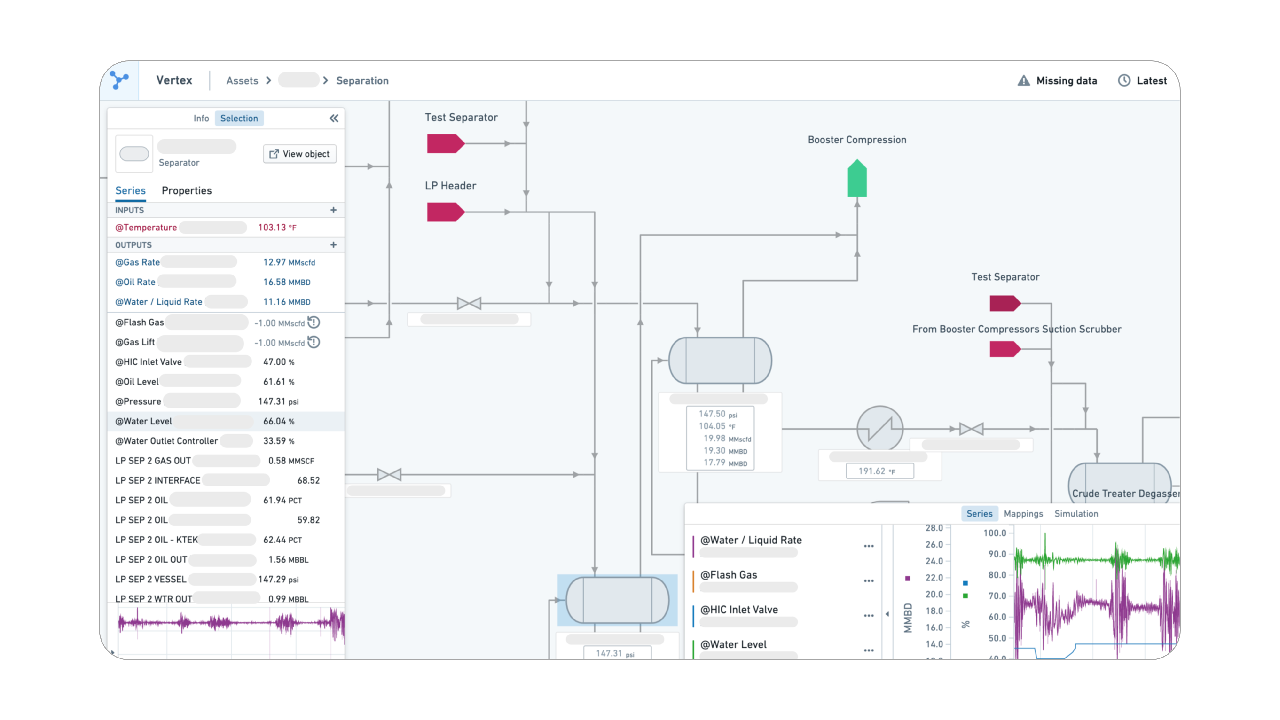Click the purple MMBD axis legend swatch

coord(907,578)
